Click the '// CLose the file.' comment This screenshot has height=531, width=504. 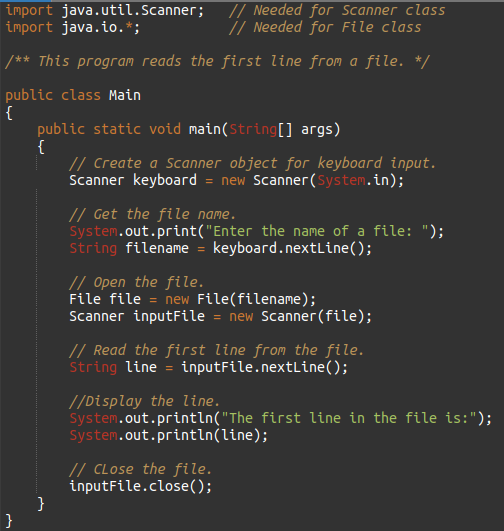[x=140, y=469]
